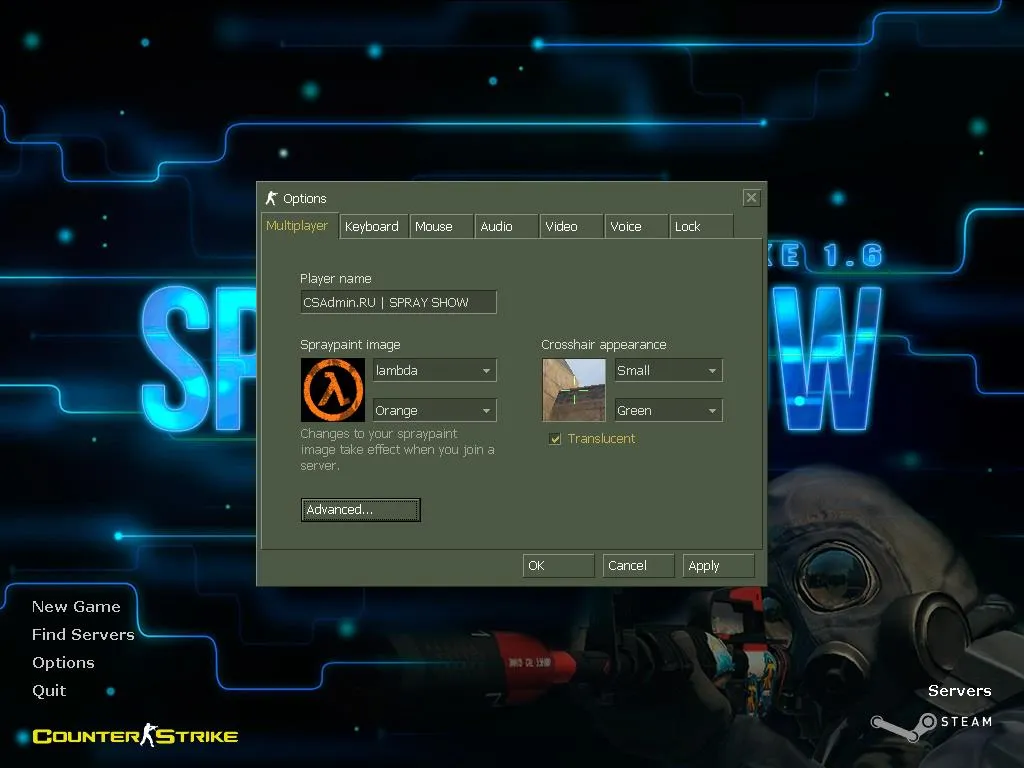Click the Counter-Strike logo
The height and width of the screenshot is (768, 1024).
click(x=135, y=736)
